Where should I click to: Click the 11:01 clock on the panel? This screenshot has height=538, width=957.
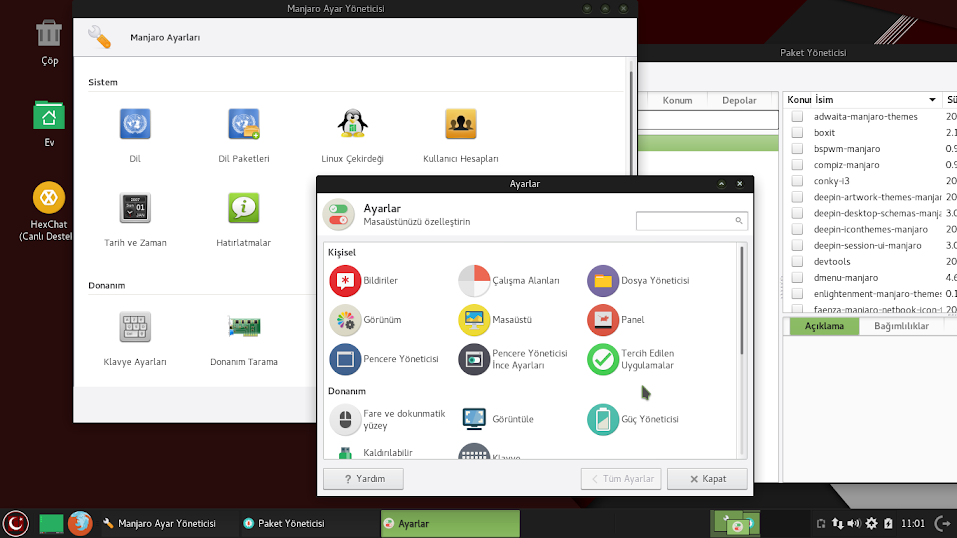coord(912,523)
